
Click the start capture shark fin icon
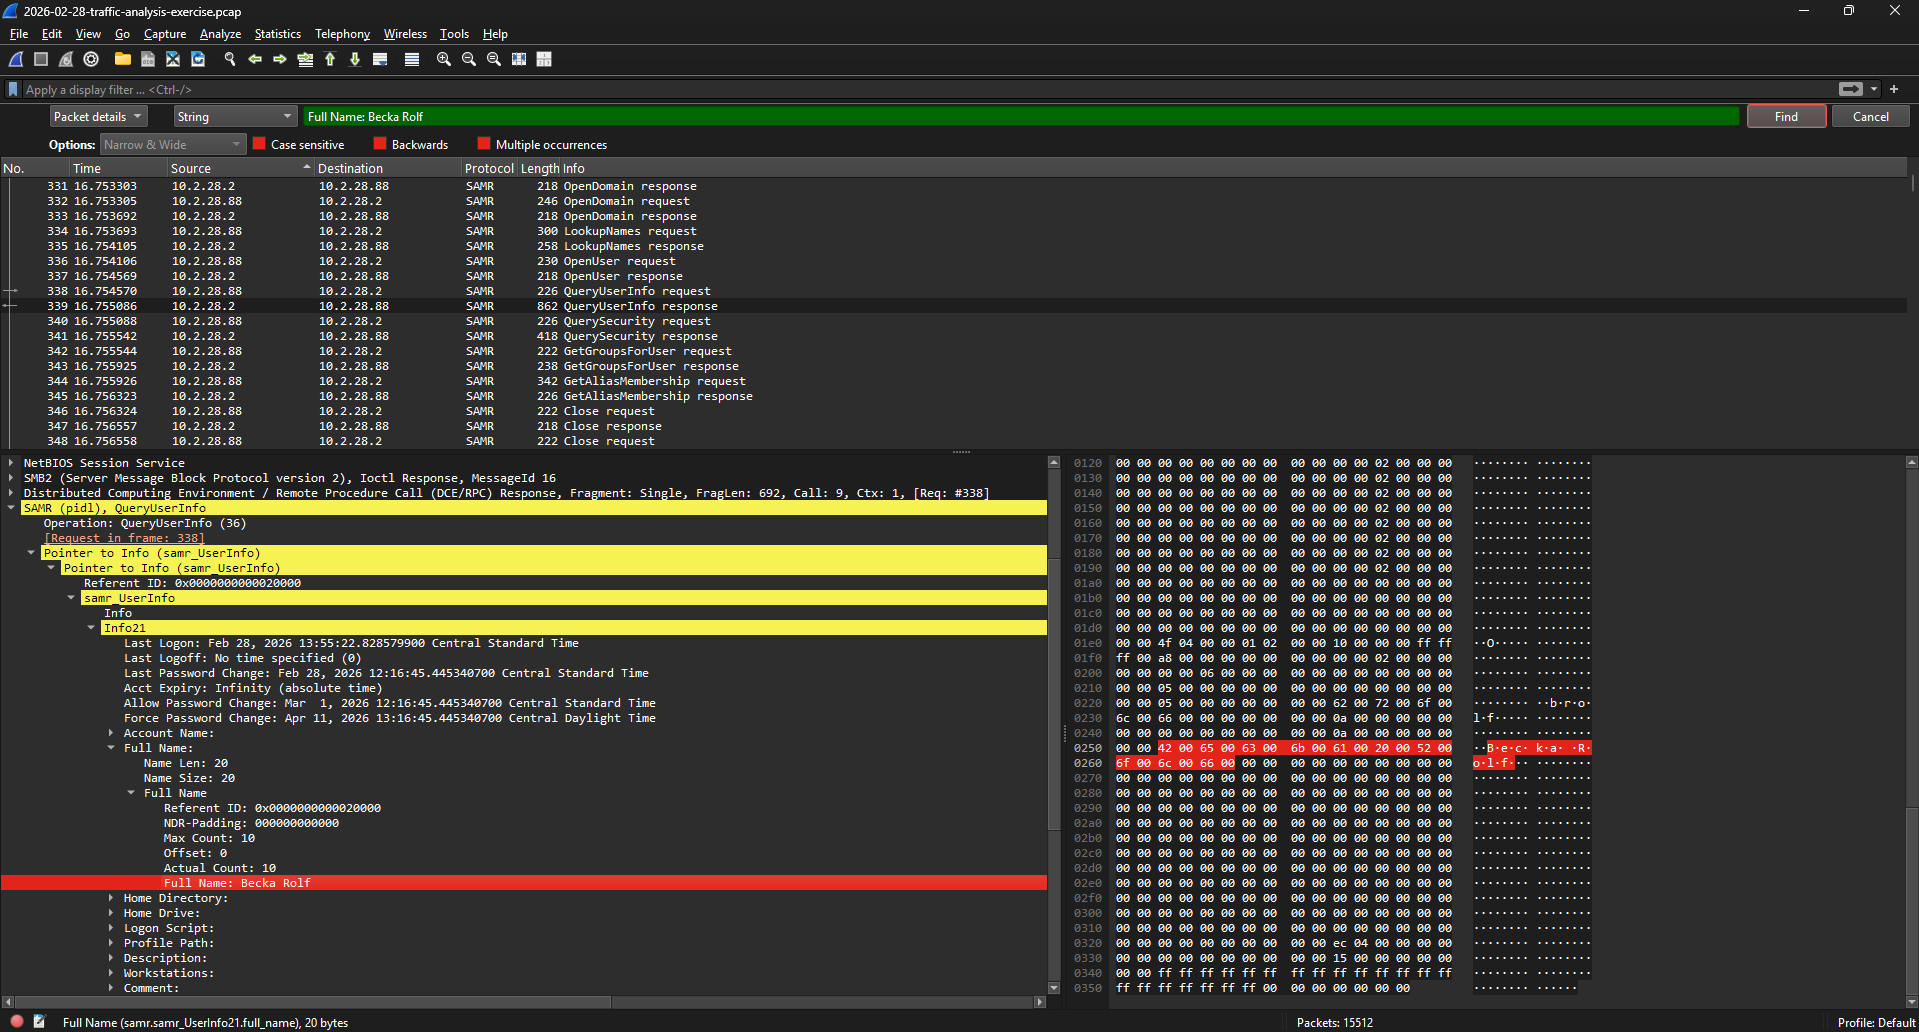click(16, 59)
